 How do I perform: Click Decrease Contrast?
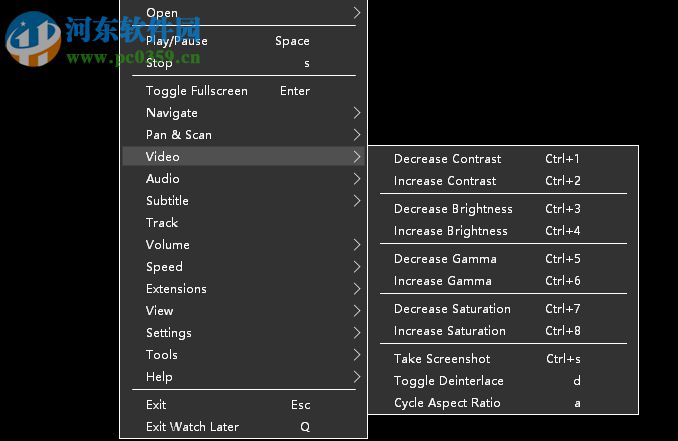[447, 159]
